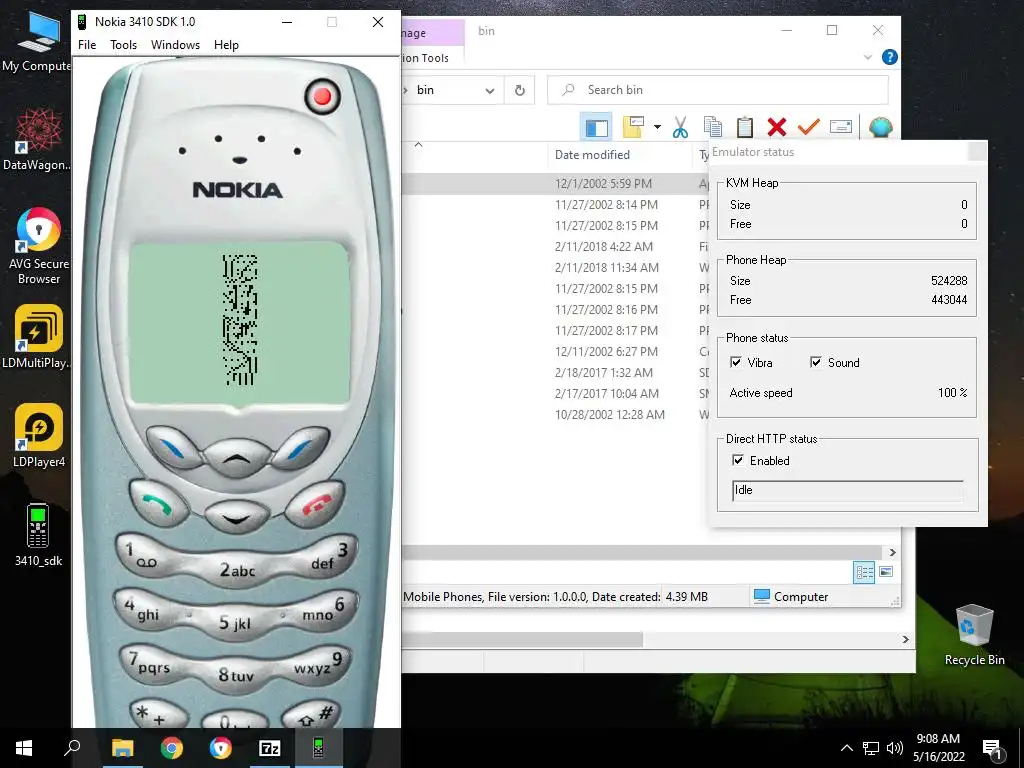Click Computer in Explorer status bar
This screenshot has width=1024, height=768.
[791, 596]
